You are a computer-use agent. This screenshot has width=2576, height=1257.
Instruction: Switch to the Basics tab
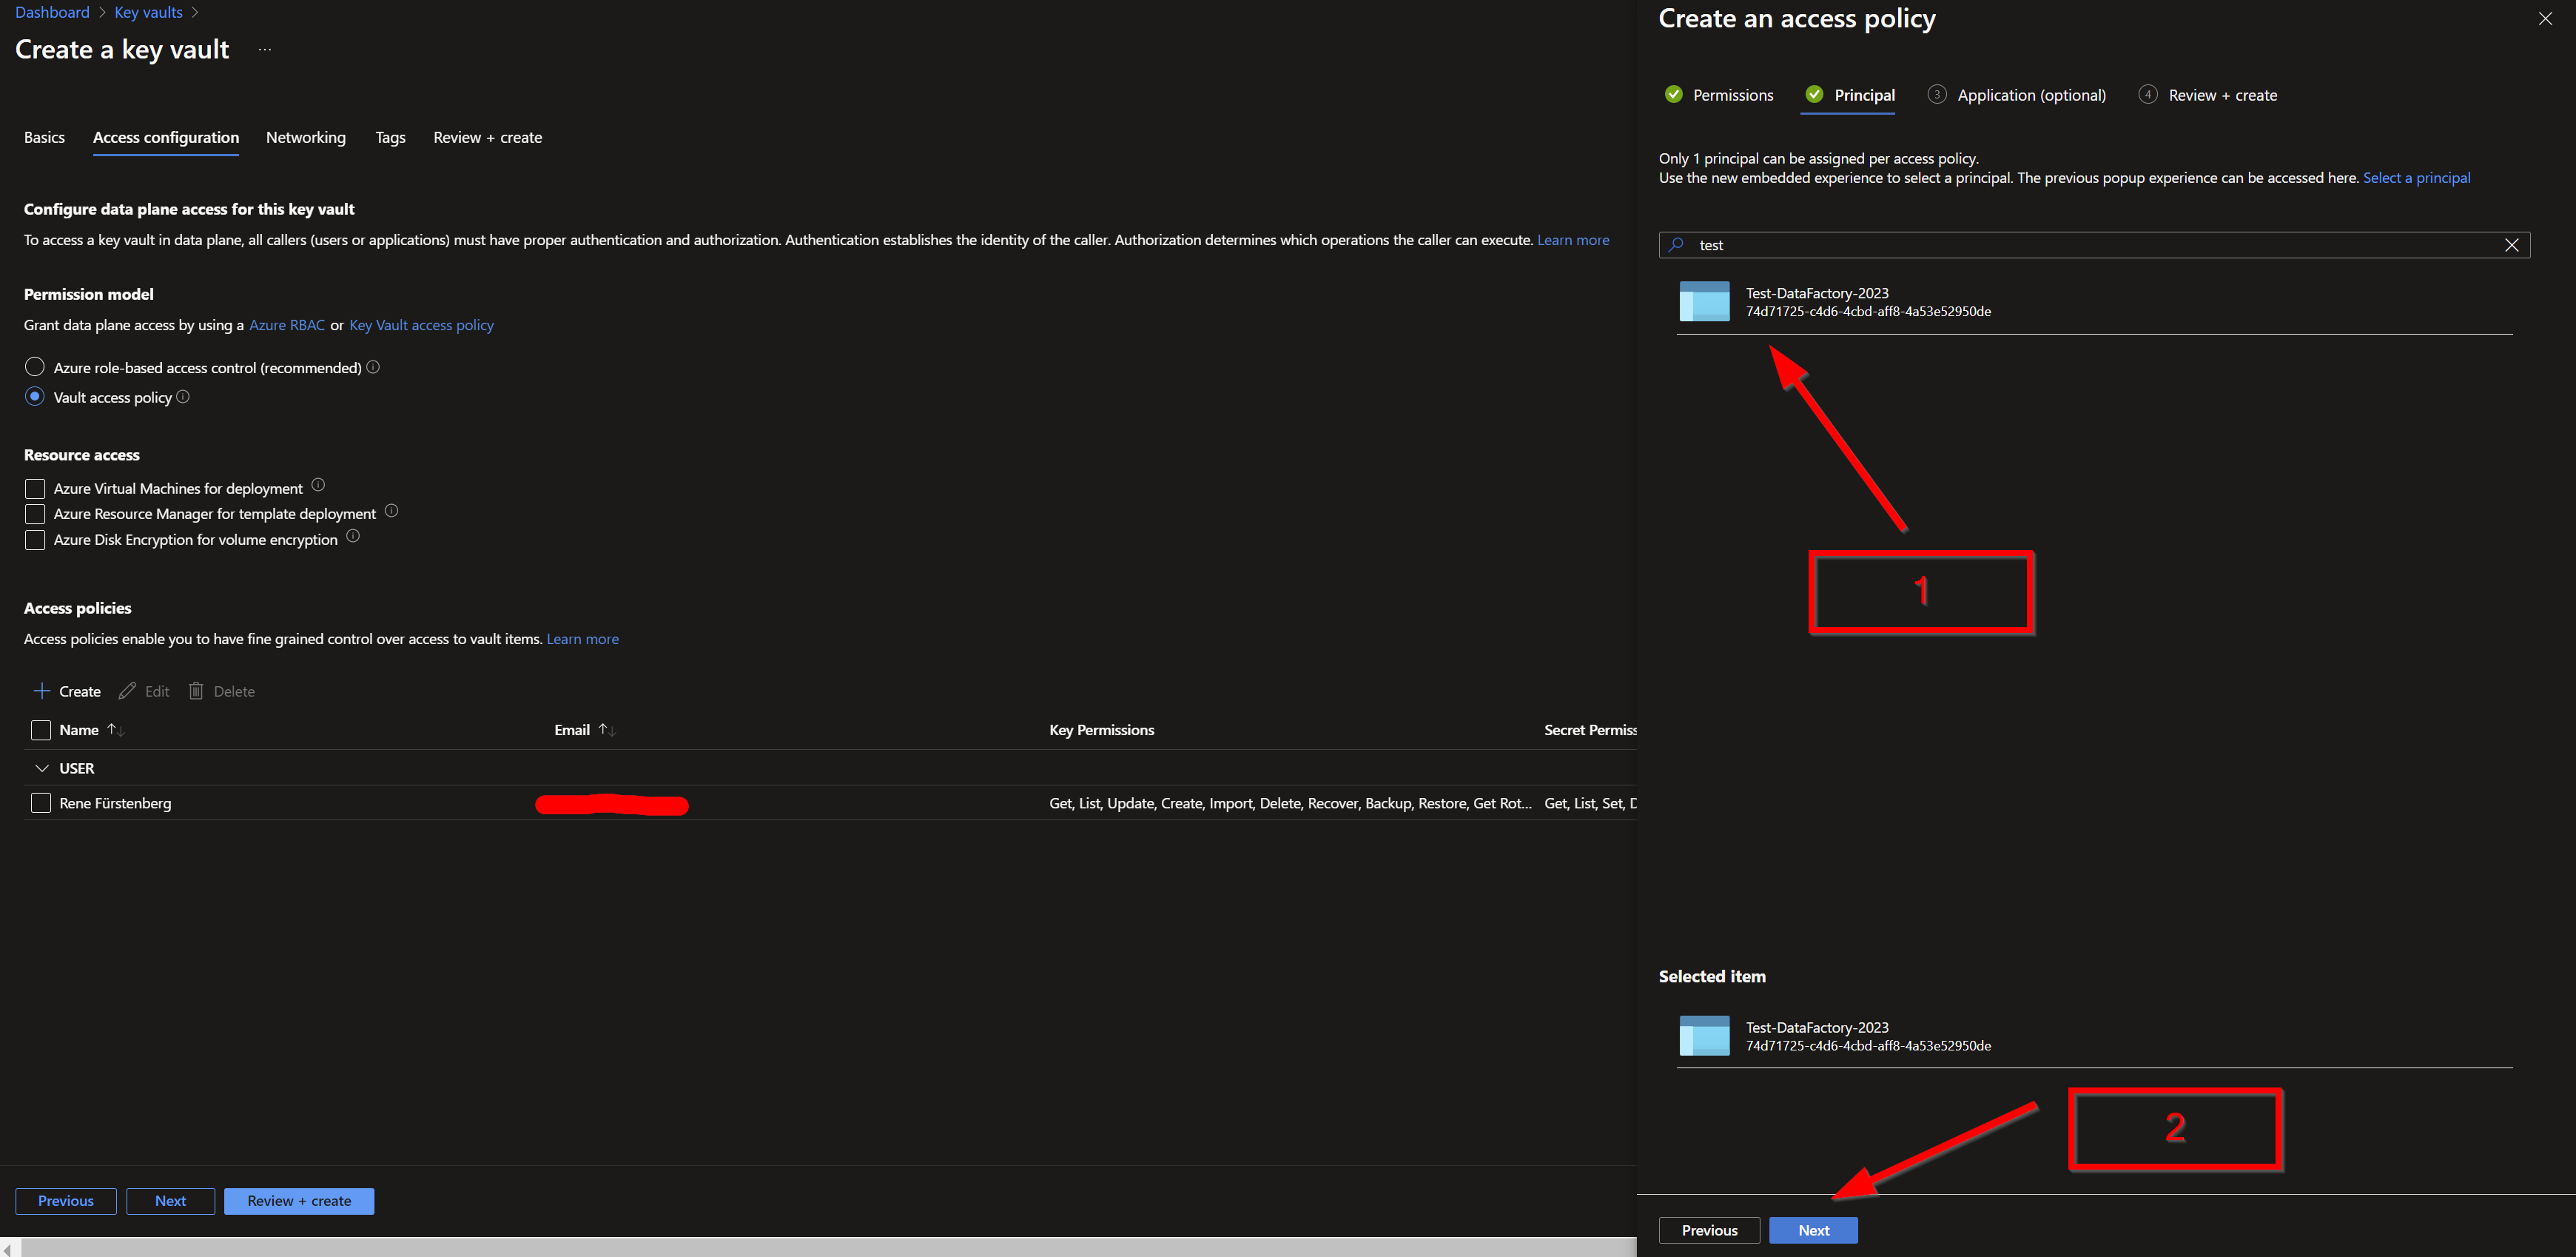[x=44, y=137]
